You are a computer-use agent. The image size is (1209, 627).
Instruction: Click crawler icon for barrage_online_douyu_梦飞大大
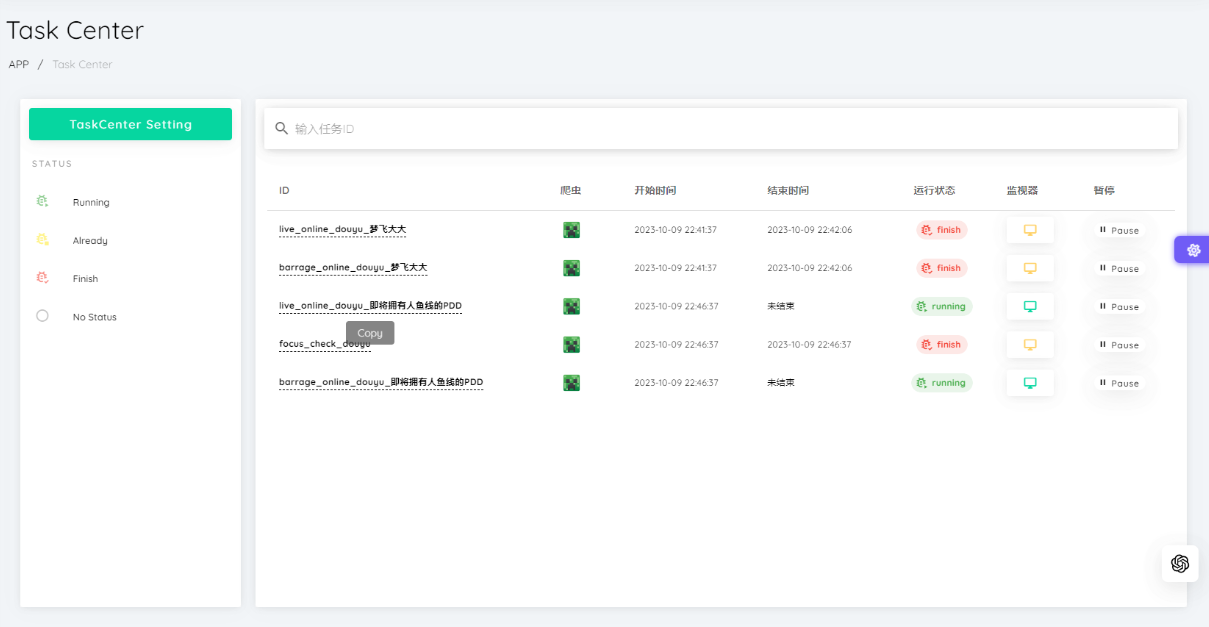[571, 268]
